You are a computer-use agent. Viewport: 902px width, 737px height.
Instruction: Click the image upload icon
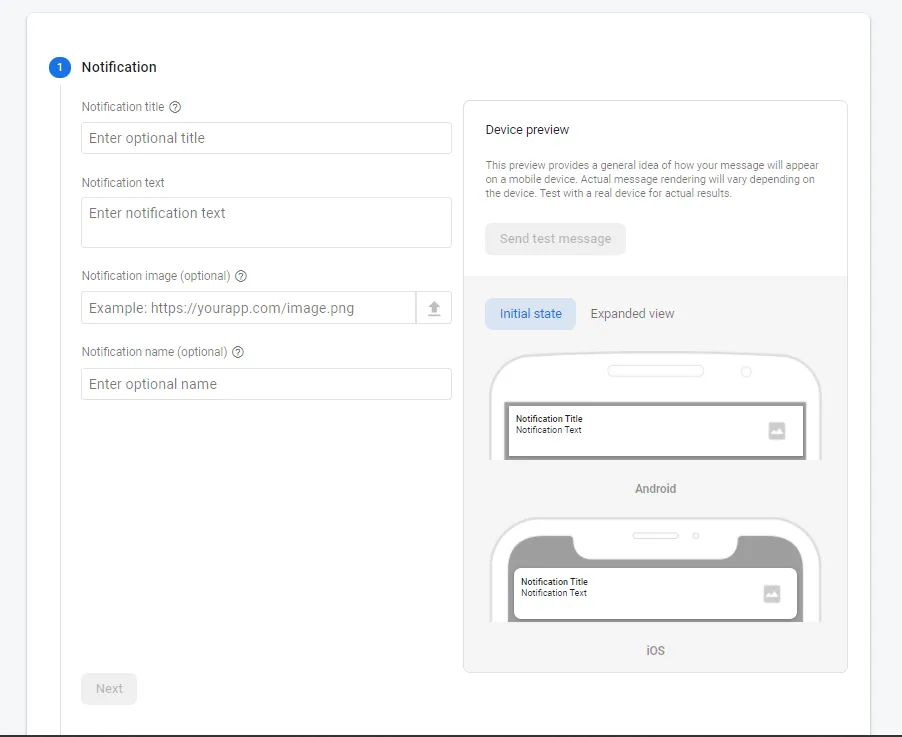click(x=433, y=307)
